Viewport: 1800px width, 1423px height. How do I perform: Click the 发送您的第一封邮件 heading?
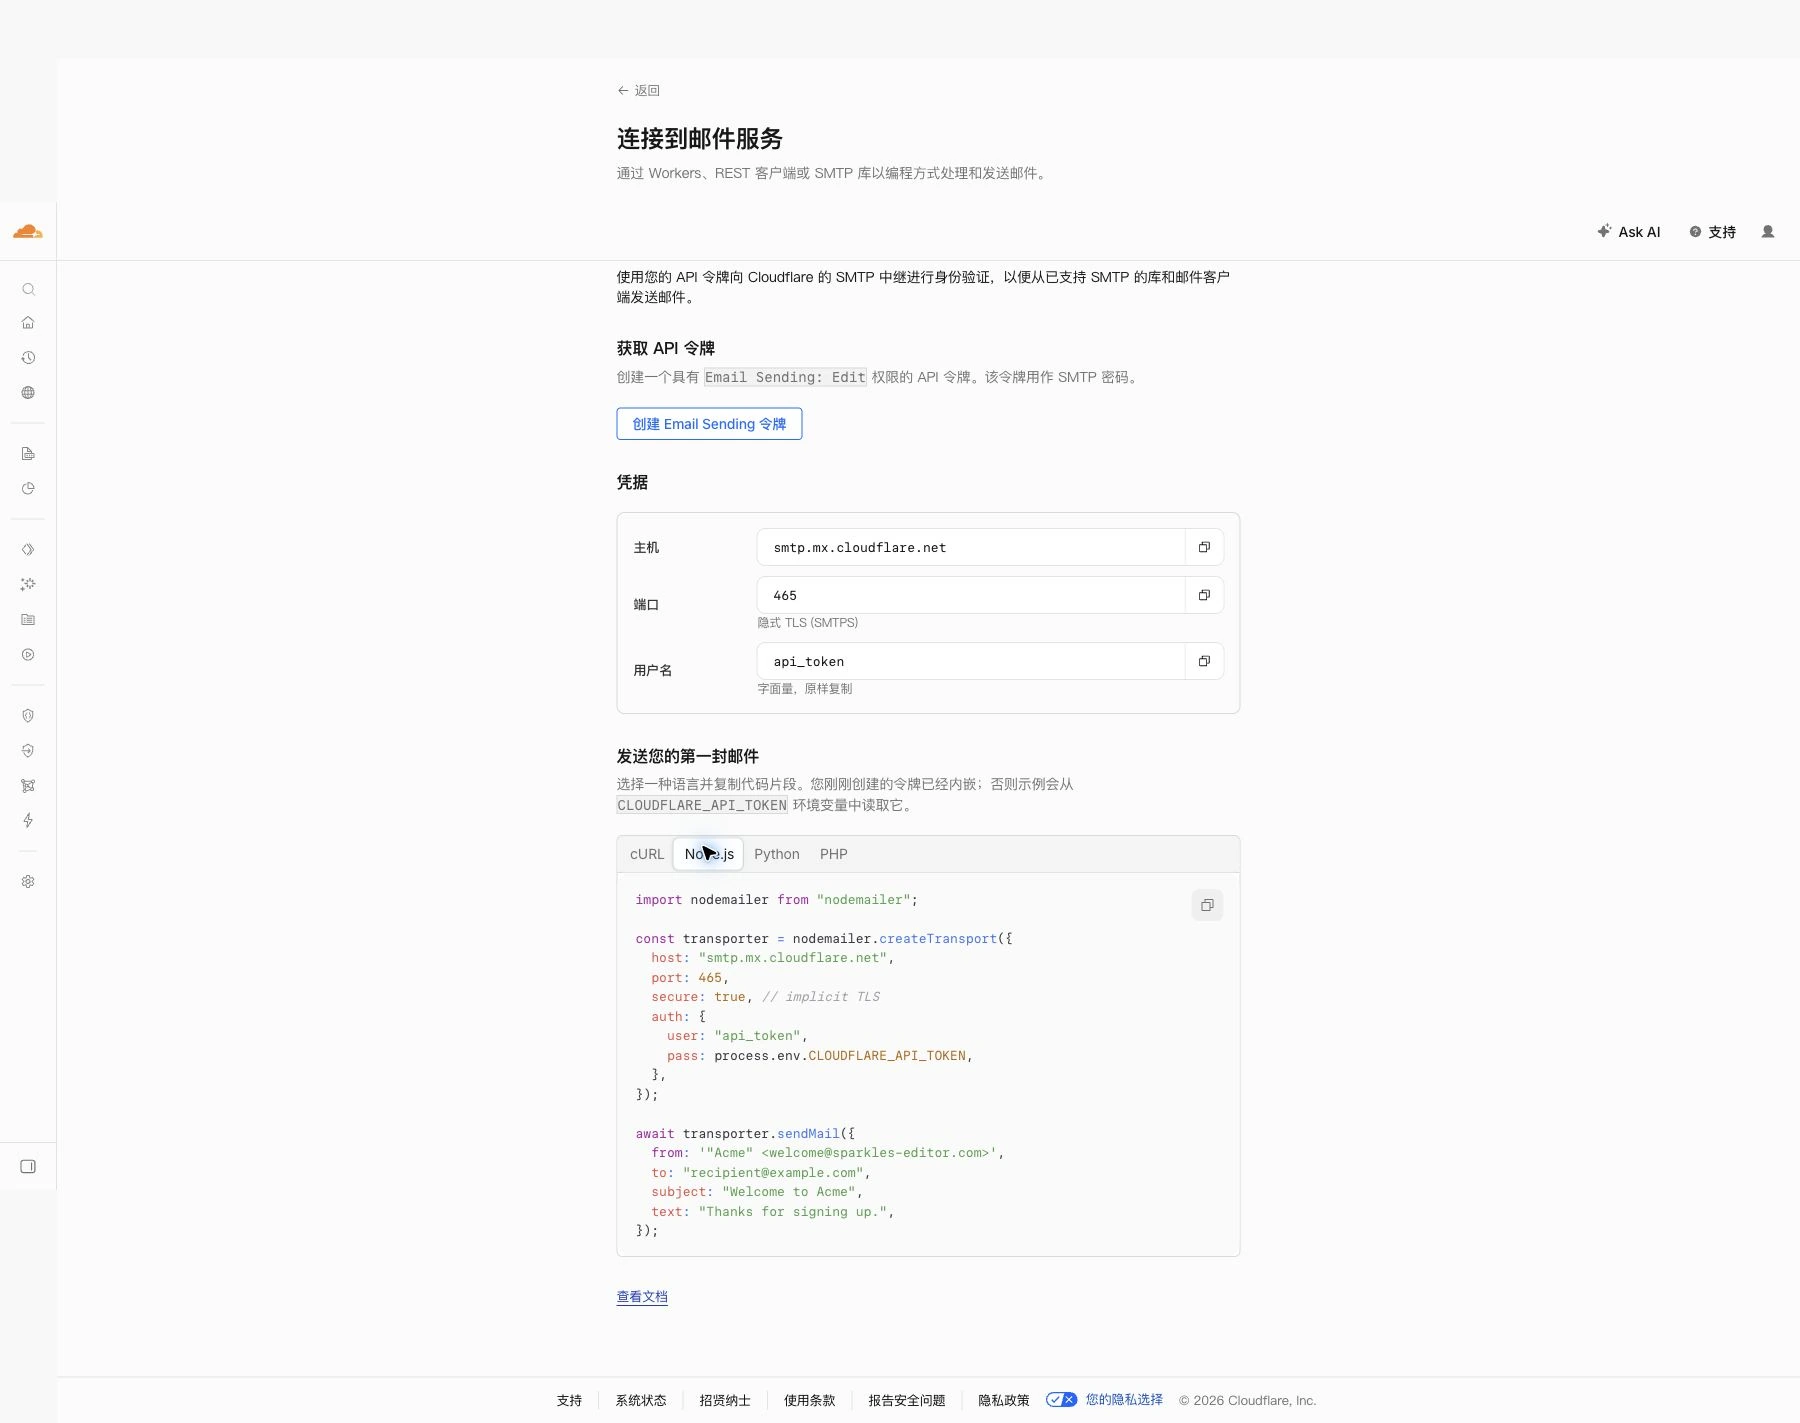[687, 756]
